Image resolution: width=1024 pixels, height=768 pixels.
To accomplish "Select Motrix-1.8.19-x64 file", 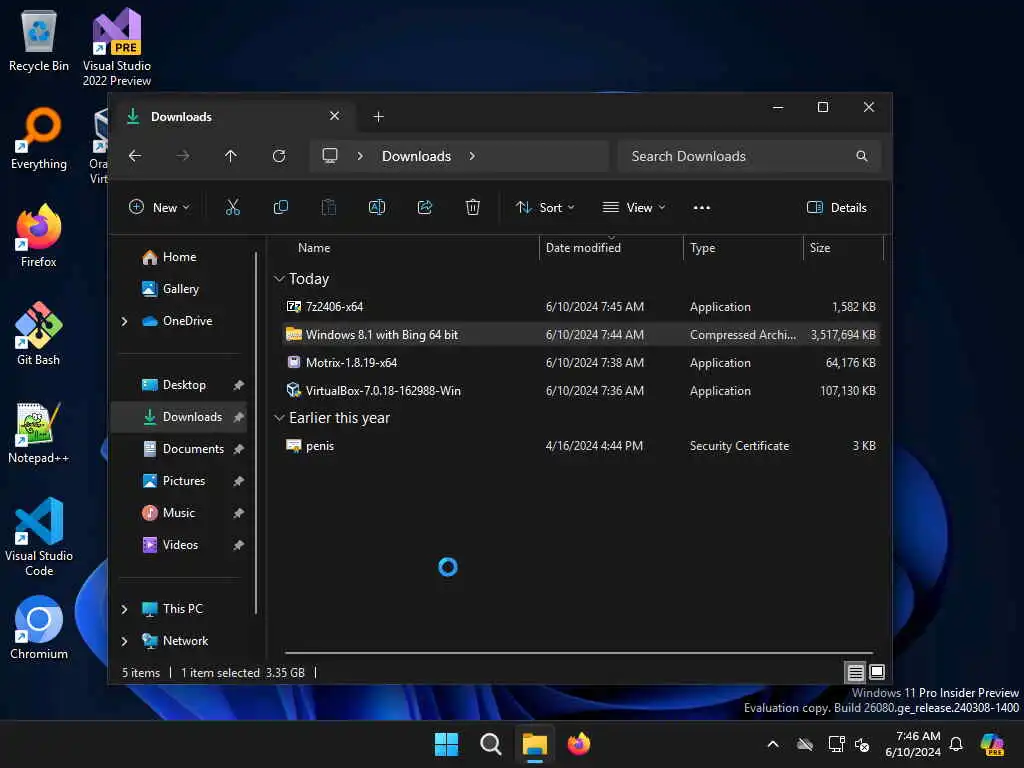I will click(581, 362).
